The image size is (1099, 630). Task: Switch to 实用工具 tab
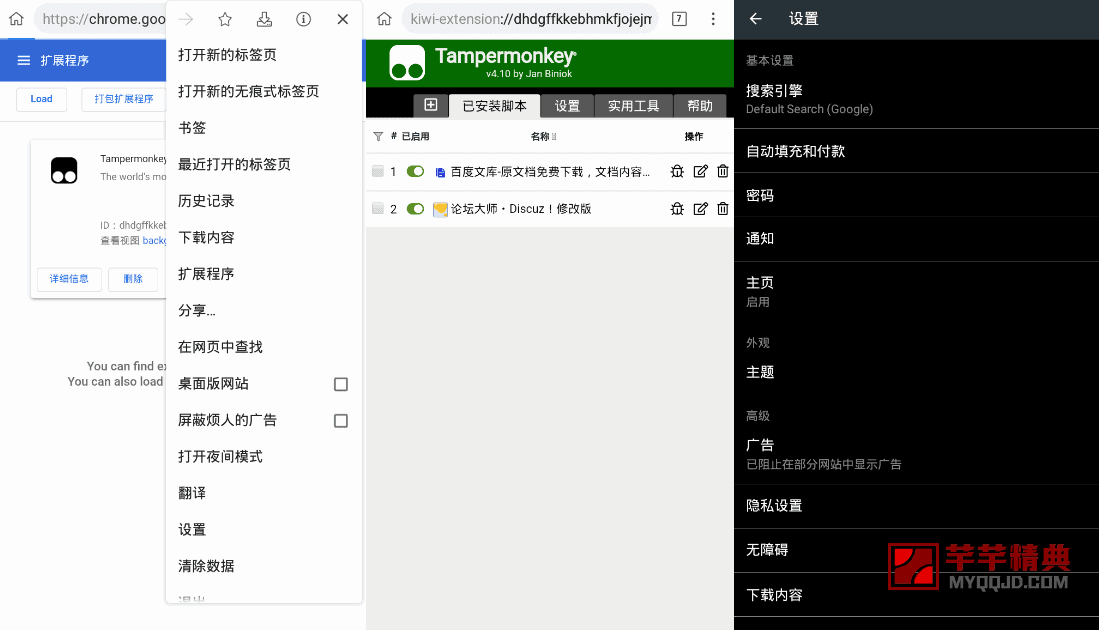point(633,106)
